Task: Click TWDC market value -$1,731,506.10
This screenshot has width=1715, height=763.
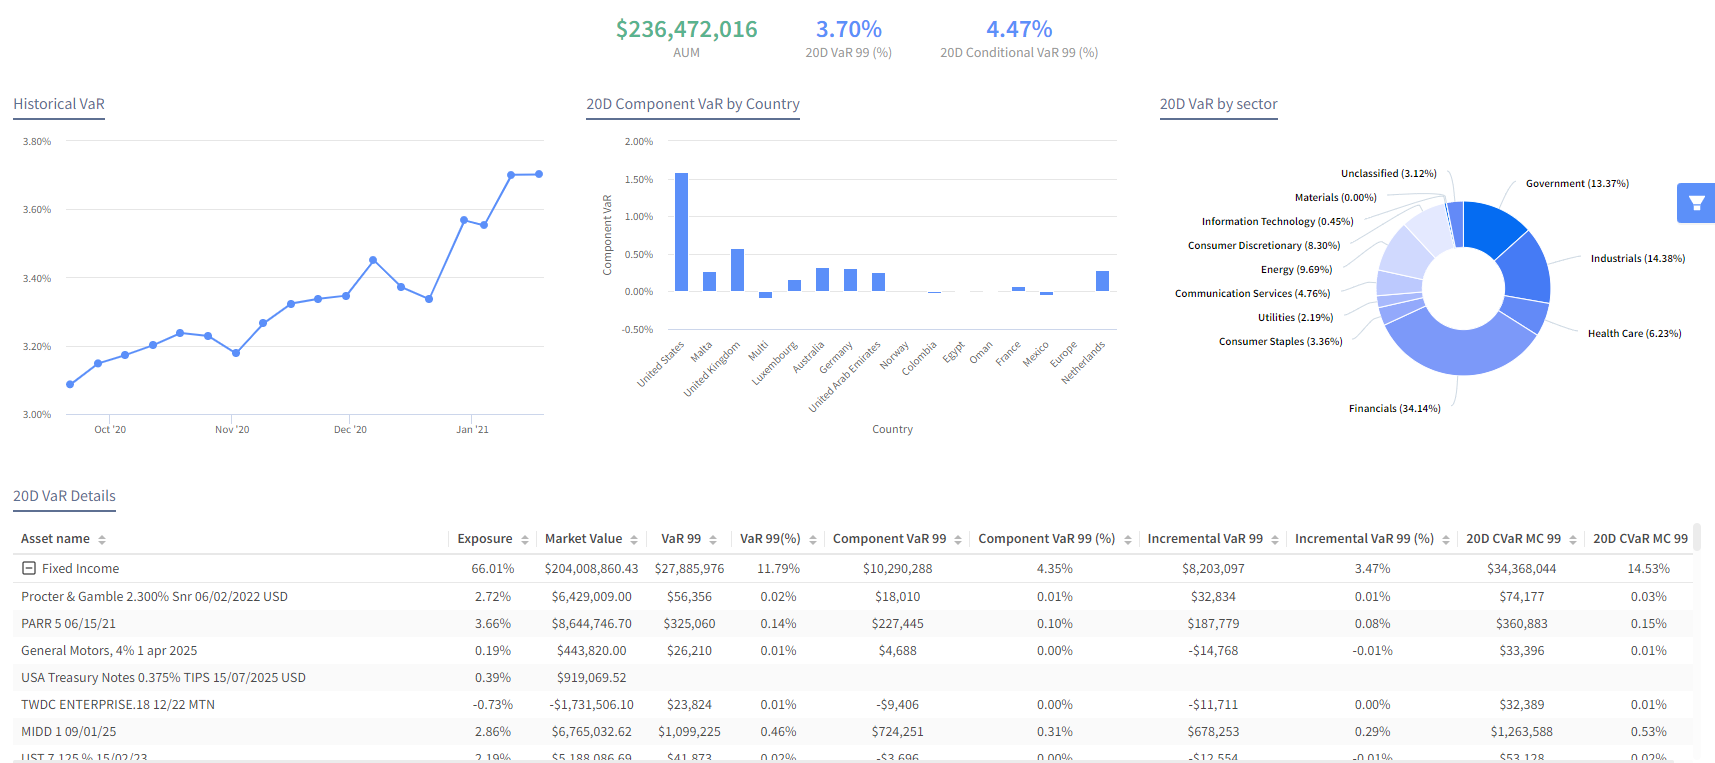Action: 591,704
